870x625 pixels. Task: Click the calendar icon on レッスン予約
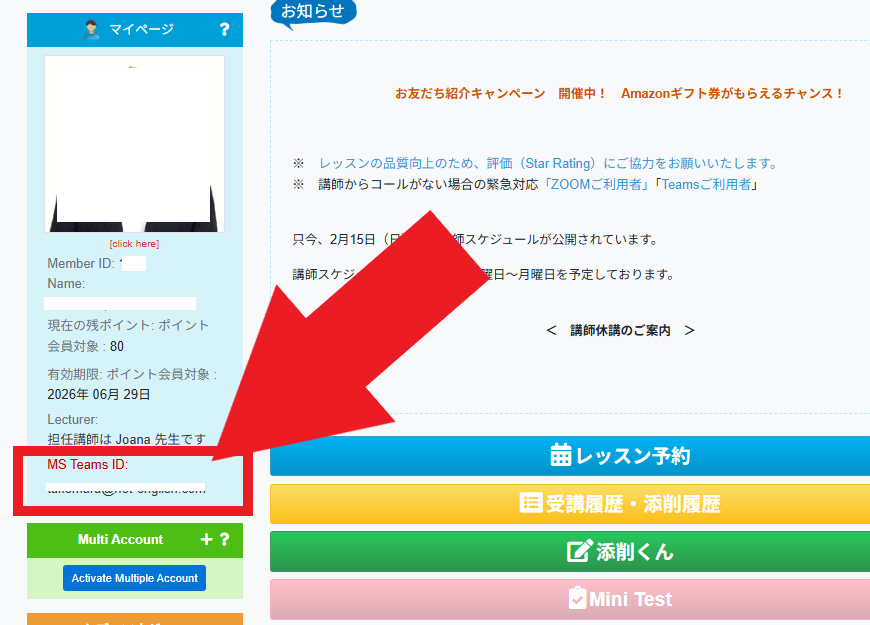(560, 456)
